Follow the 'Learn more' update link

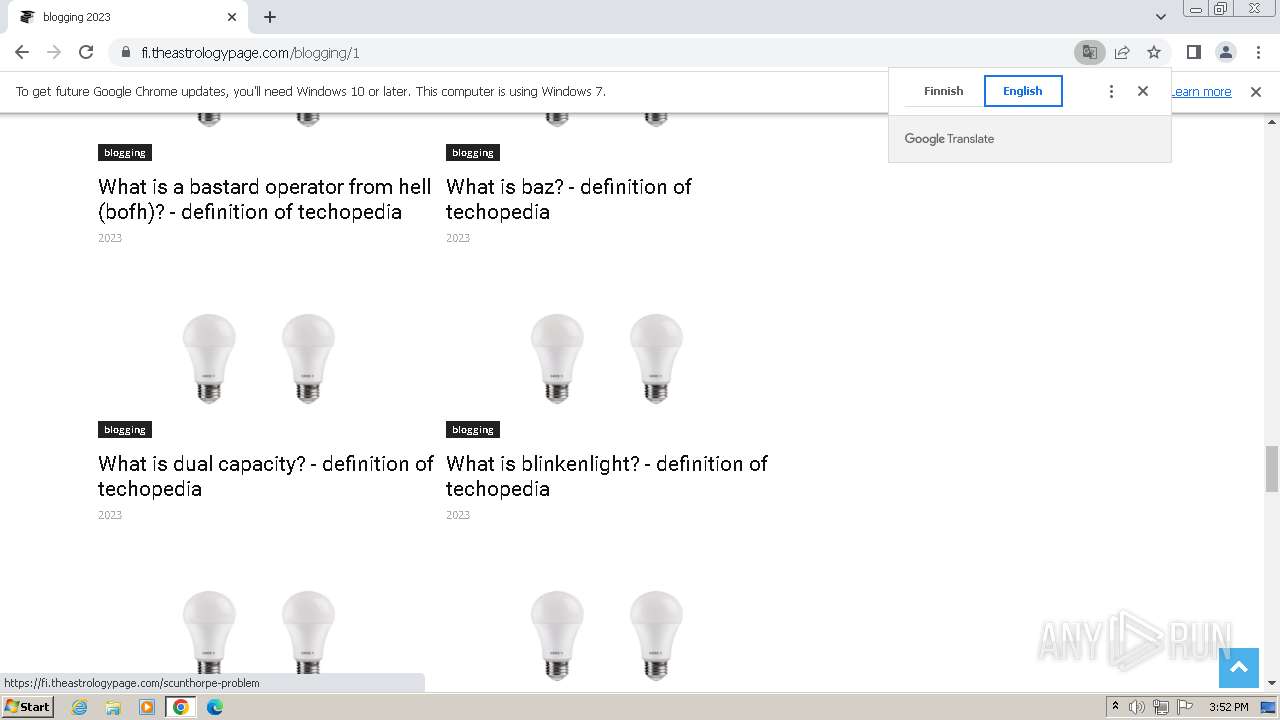click(x=1201, y=92)
